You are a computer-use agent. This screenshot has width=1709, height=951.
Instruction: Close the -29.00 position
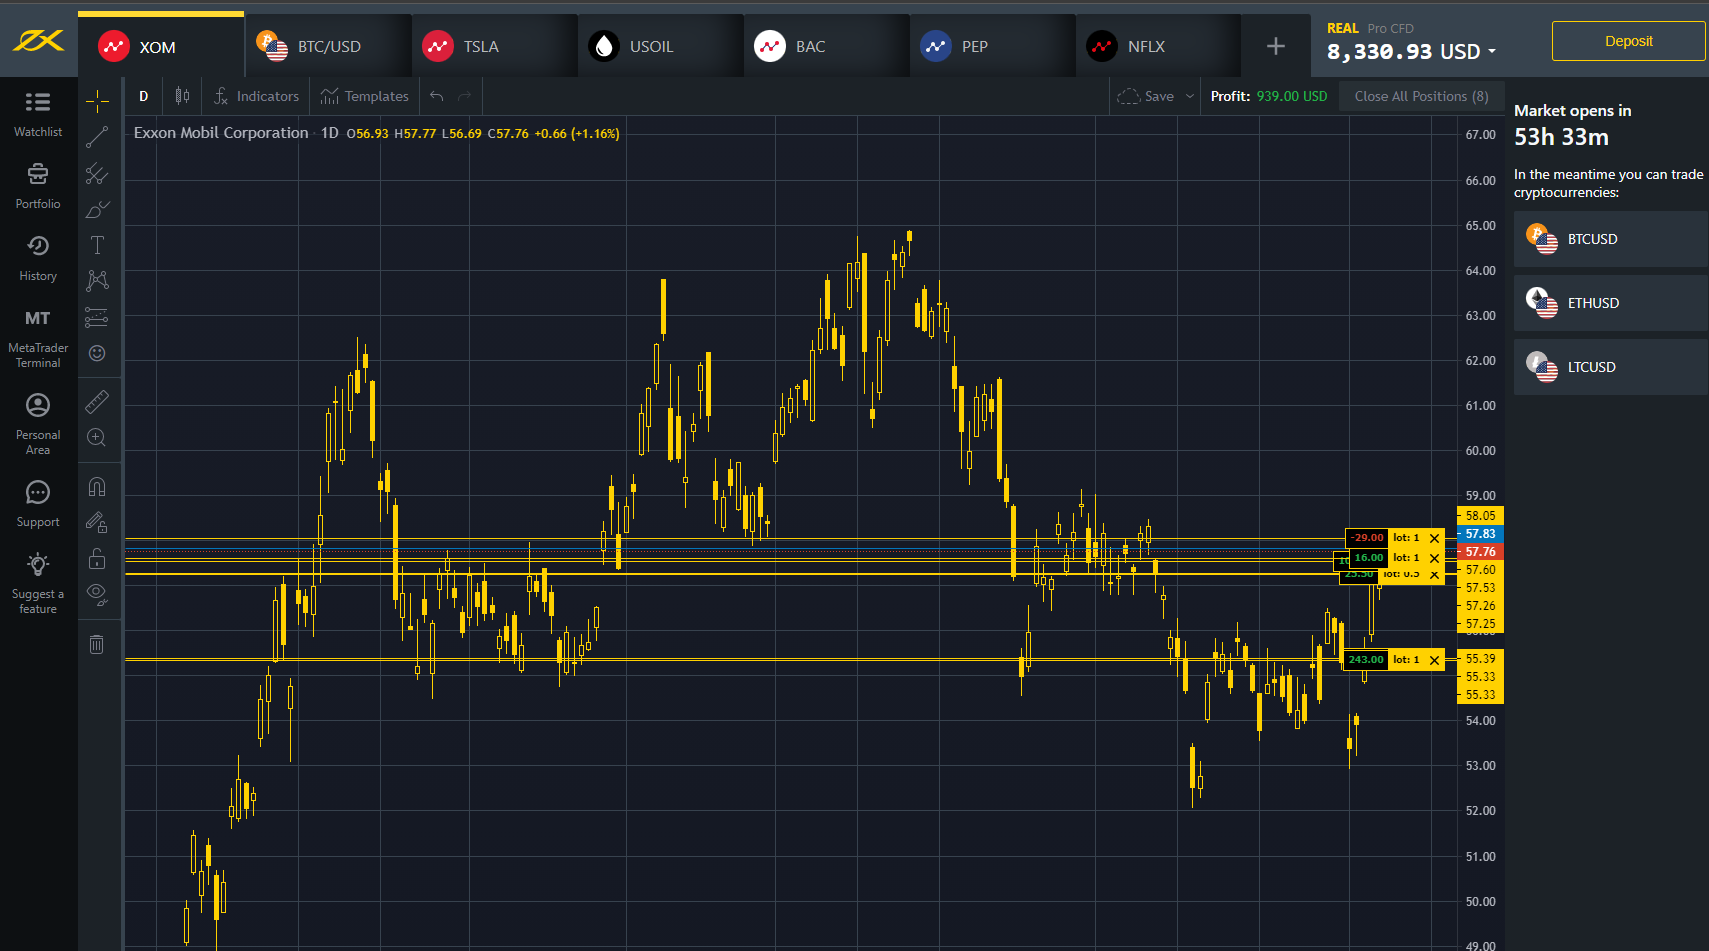tap(1434, 538)
